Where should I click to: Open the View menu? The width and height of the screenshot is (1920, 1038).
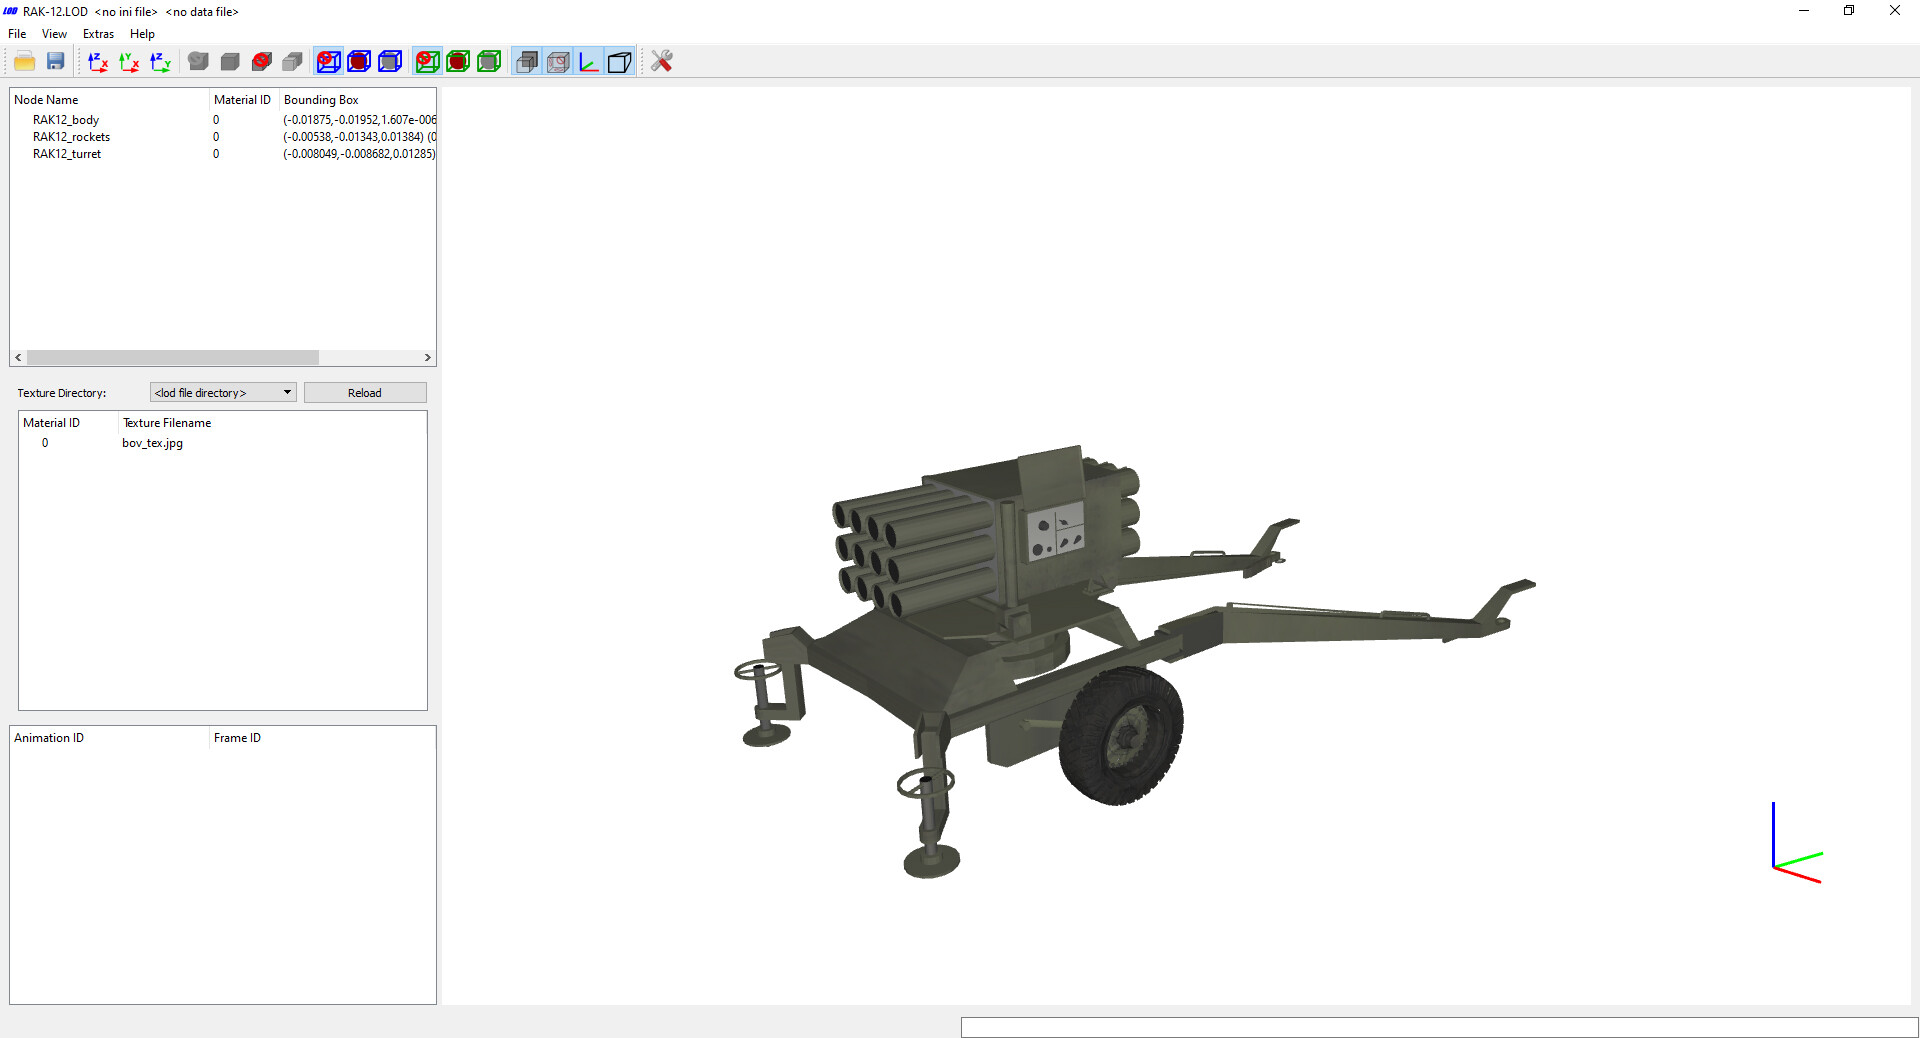pyautogui.click(x=54, y=34)
